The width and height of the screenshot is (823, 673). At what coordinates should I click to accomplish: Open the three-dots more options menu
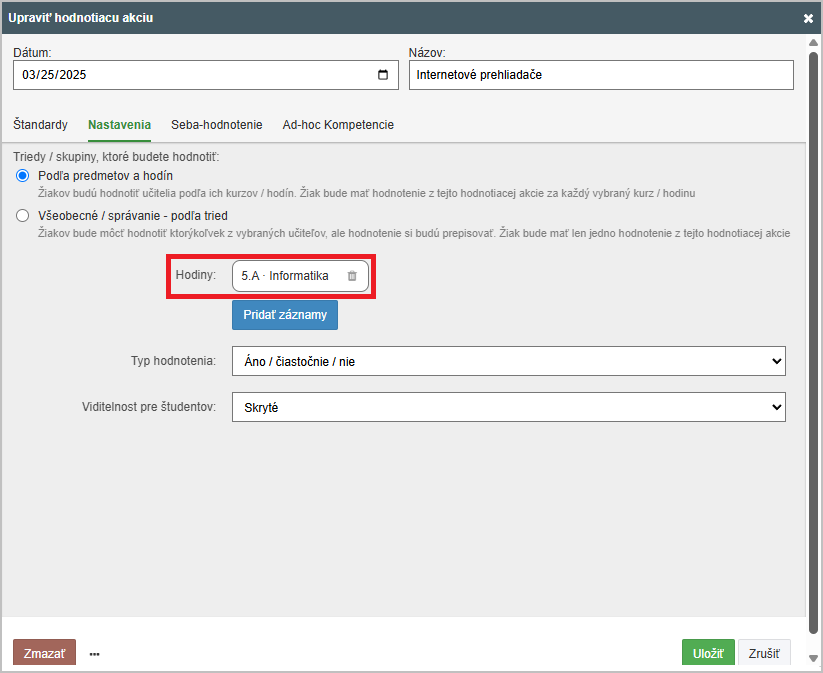coord(95,654)
